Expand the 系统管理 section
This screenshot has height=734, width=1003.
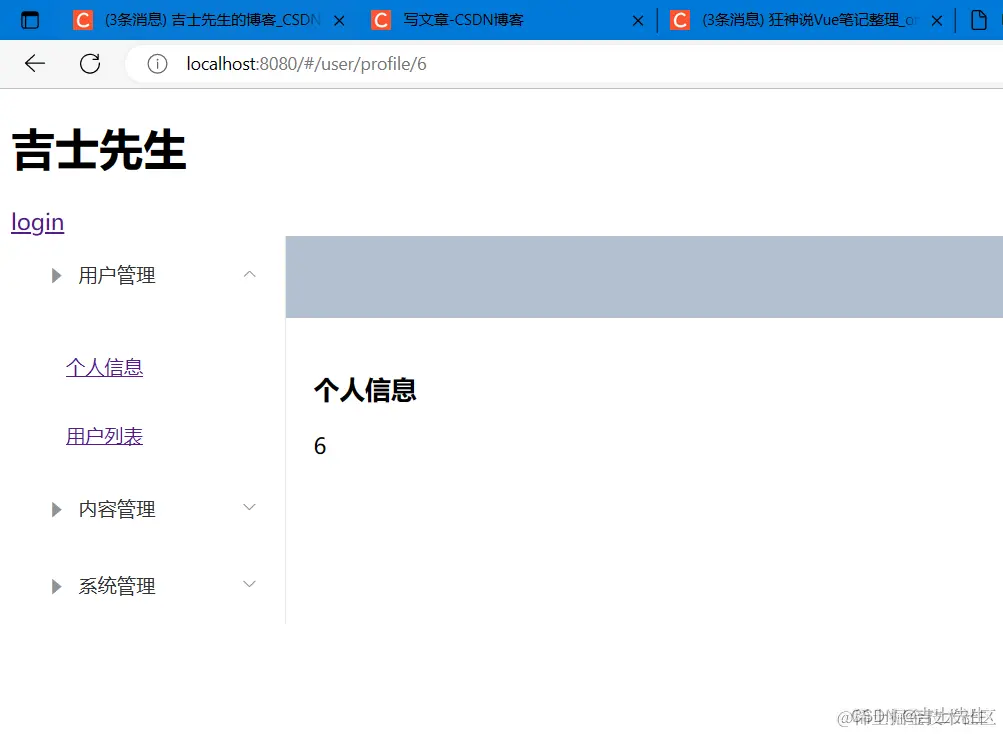(x=248, y=584)
